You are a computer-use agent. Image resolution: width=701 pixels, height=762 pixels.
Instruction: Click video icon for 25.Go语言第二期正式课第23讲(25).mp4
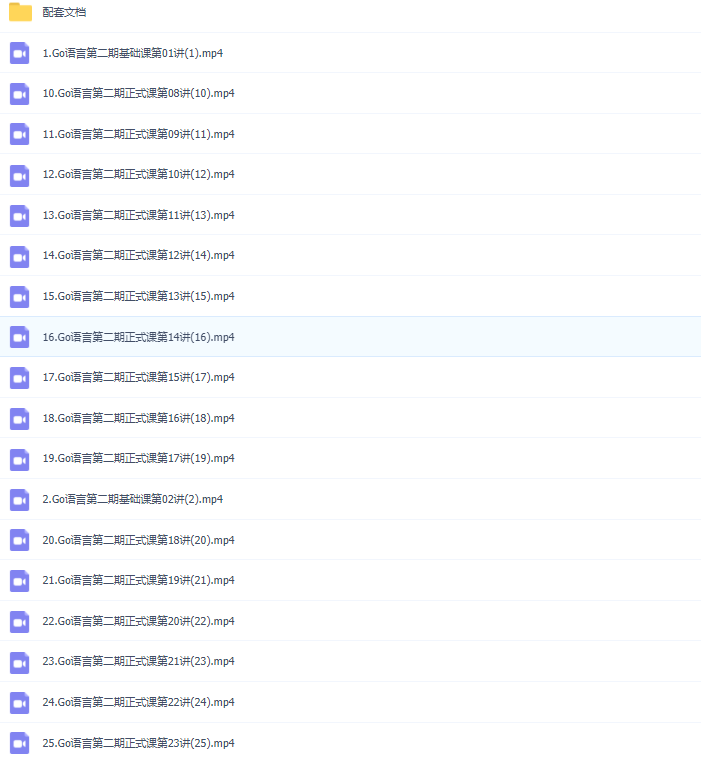click(19, 743)
